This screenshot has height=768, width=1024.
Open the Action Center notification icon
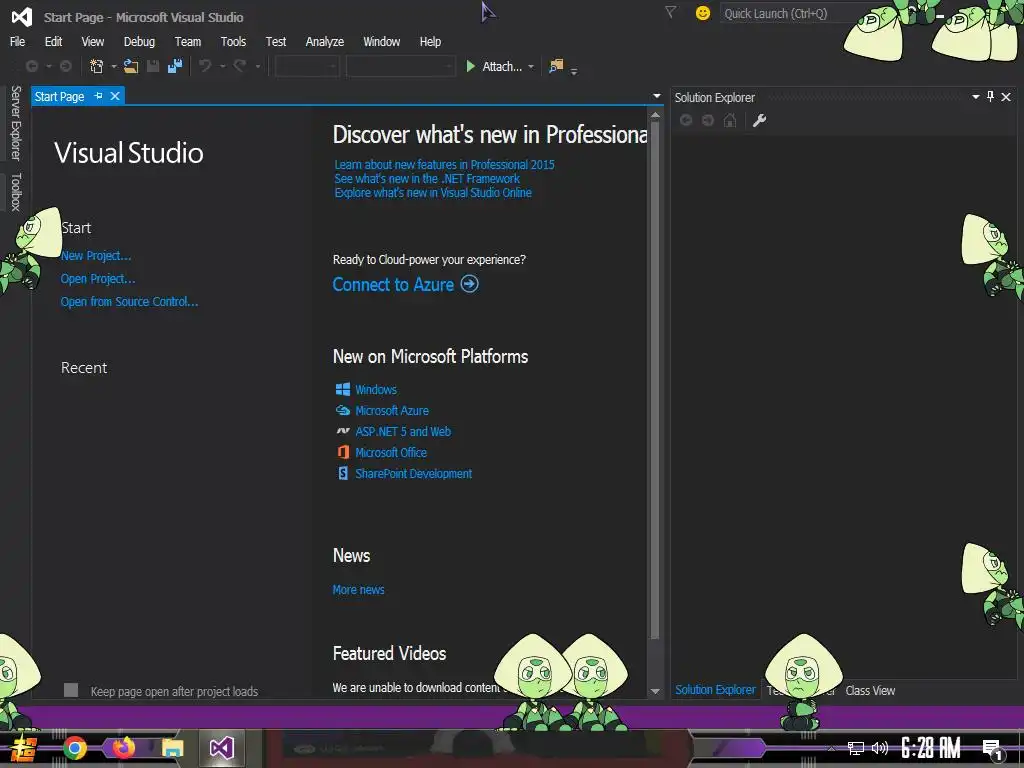click(993, 749)
